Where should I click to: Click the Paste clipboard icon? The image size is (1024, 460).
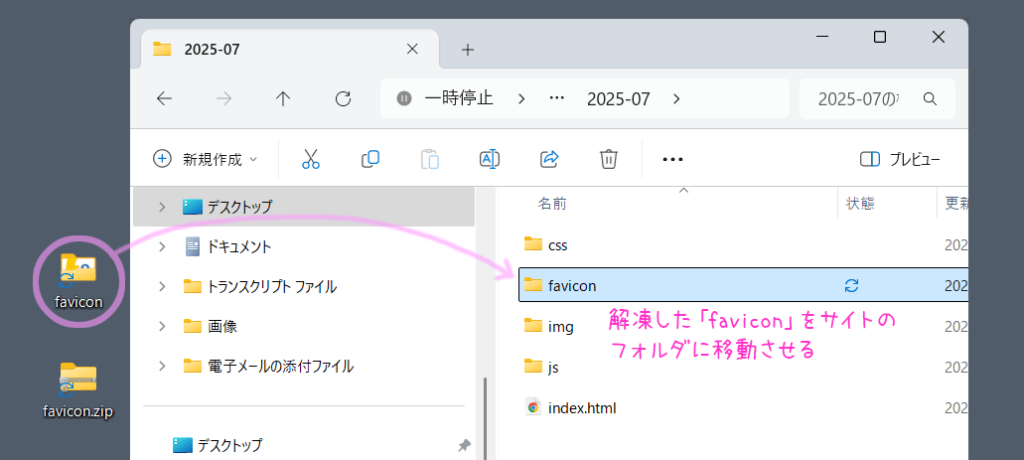click(430, 159)
